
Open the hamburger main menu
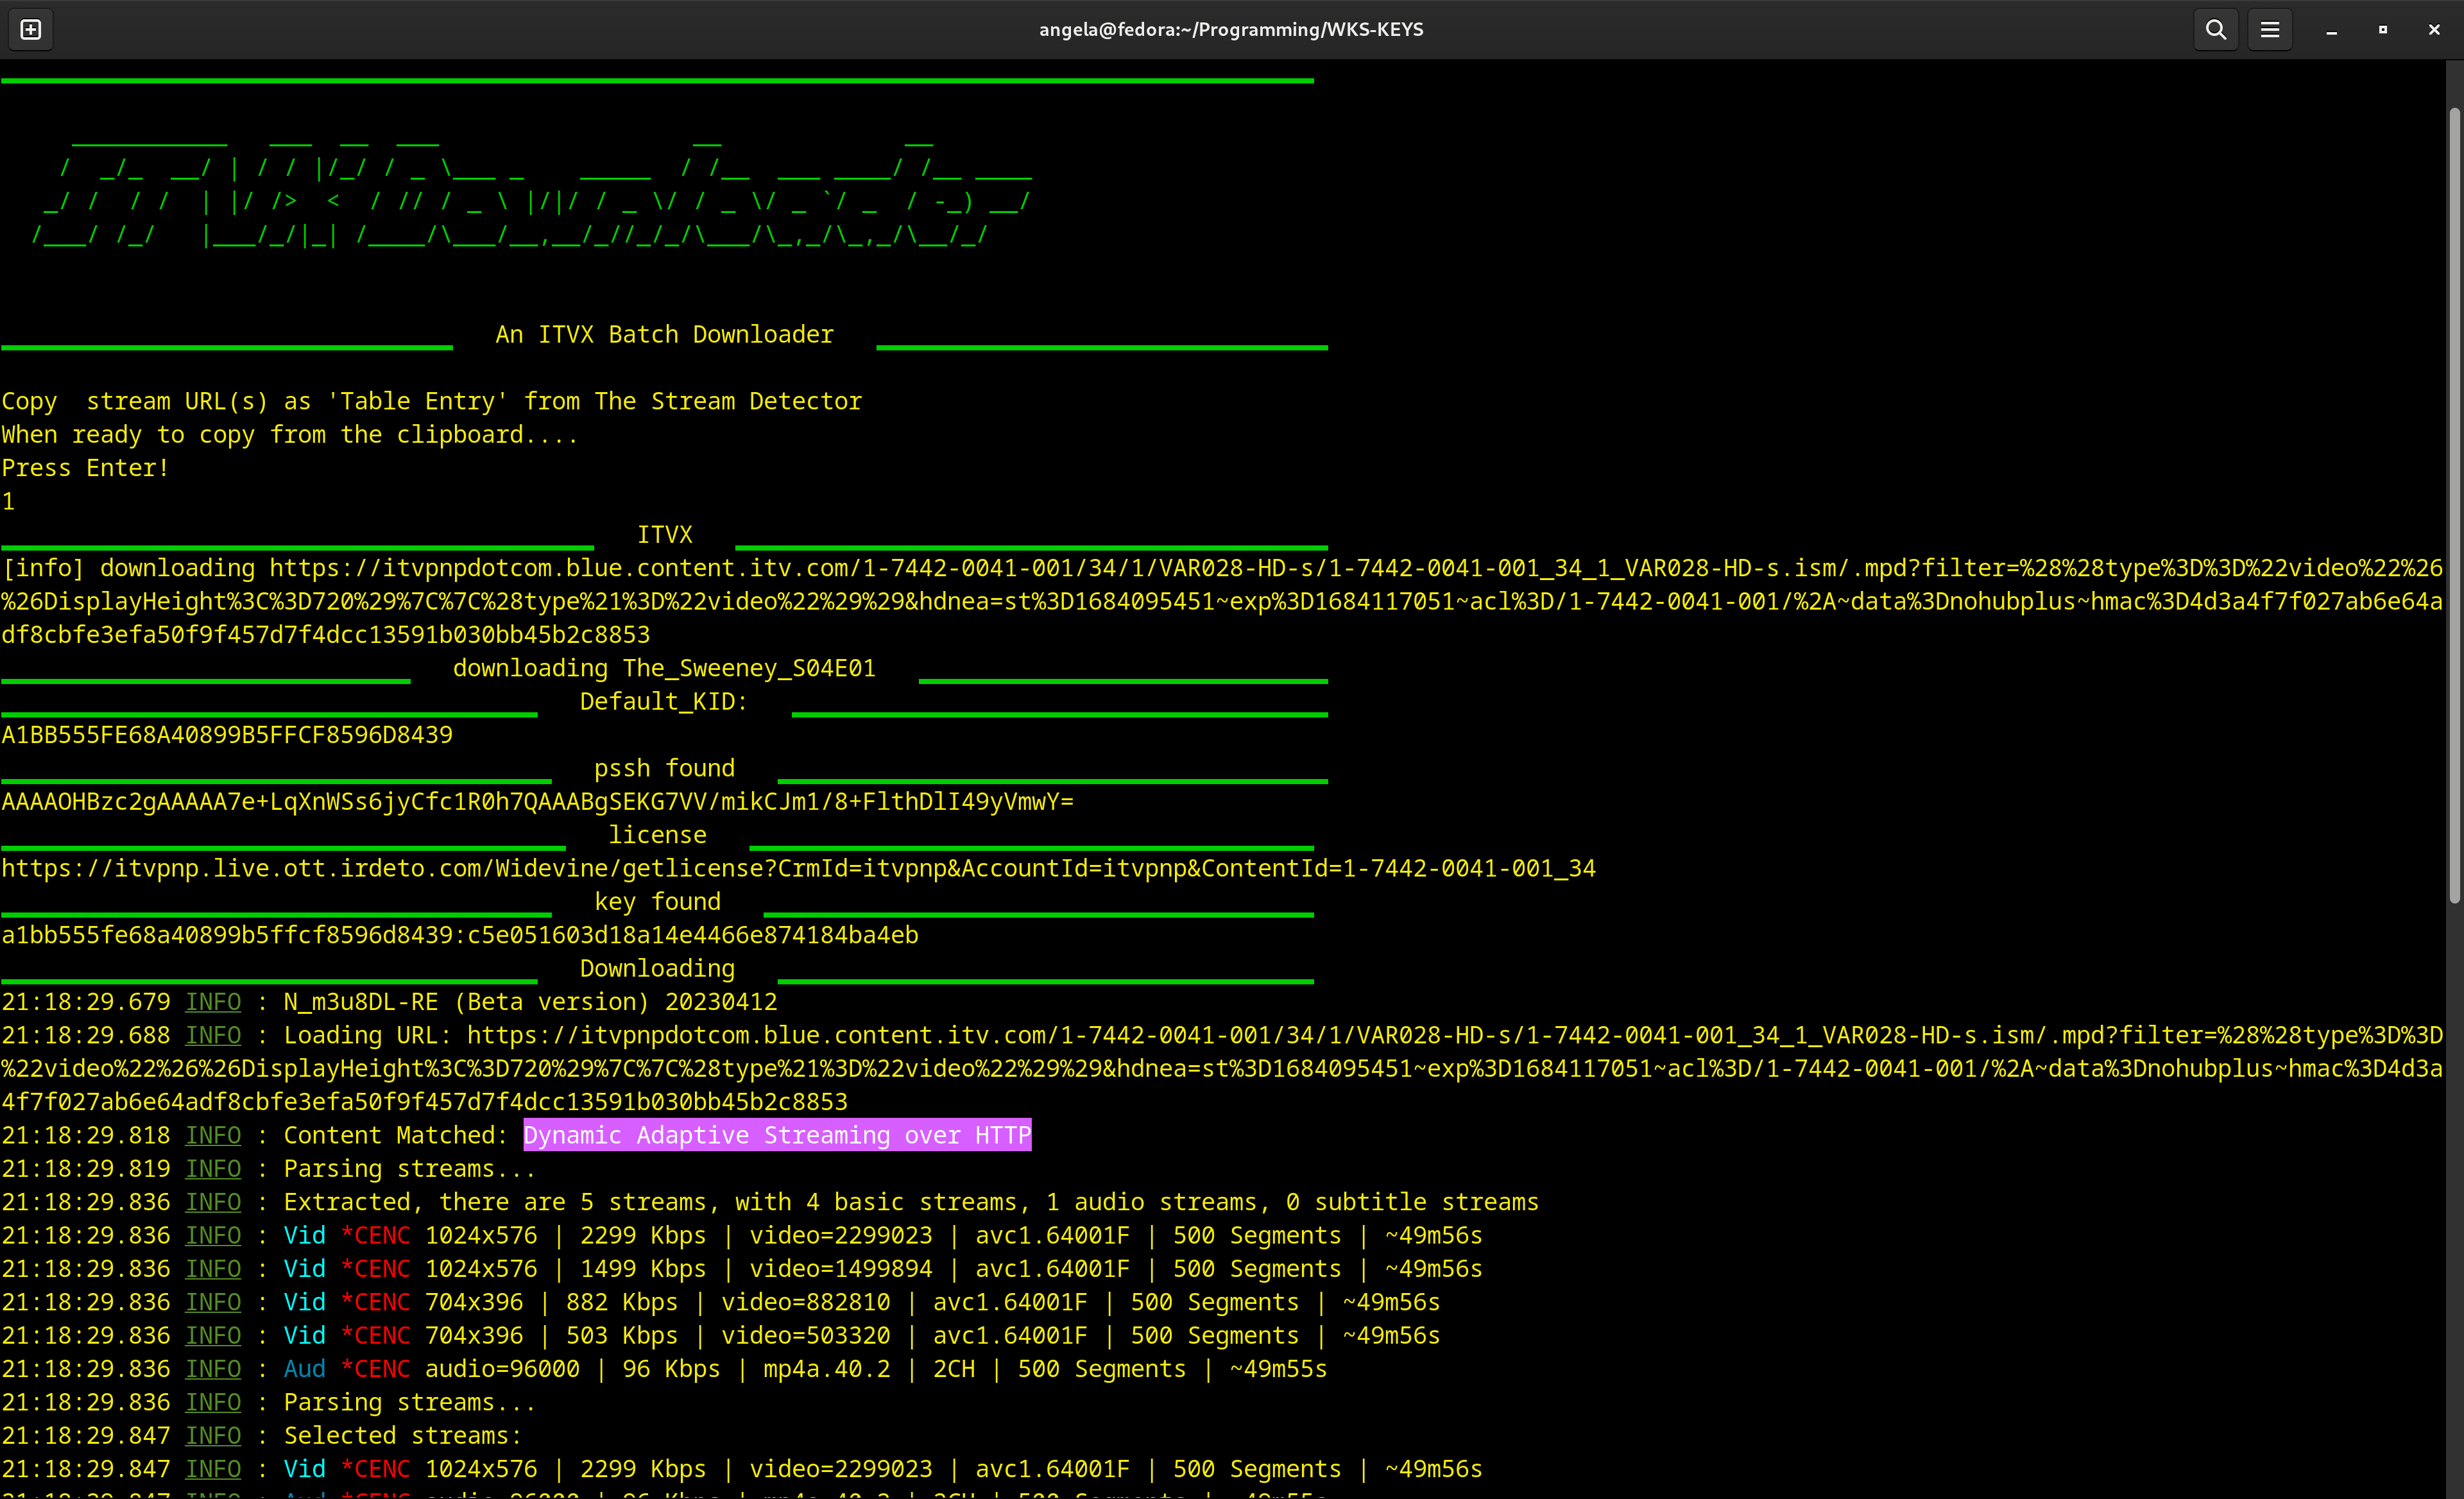click(2270, 29)
